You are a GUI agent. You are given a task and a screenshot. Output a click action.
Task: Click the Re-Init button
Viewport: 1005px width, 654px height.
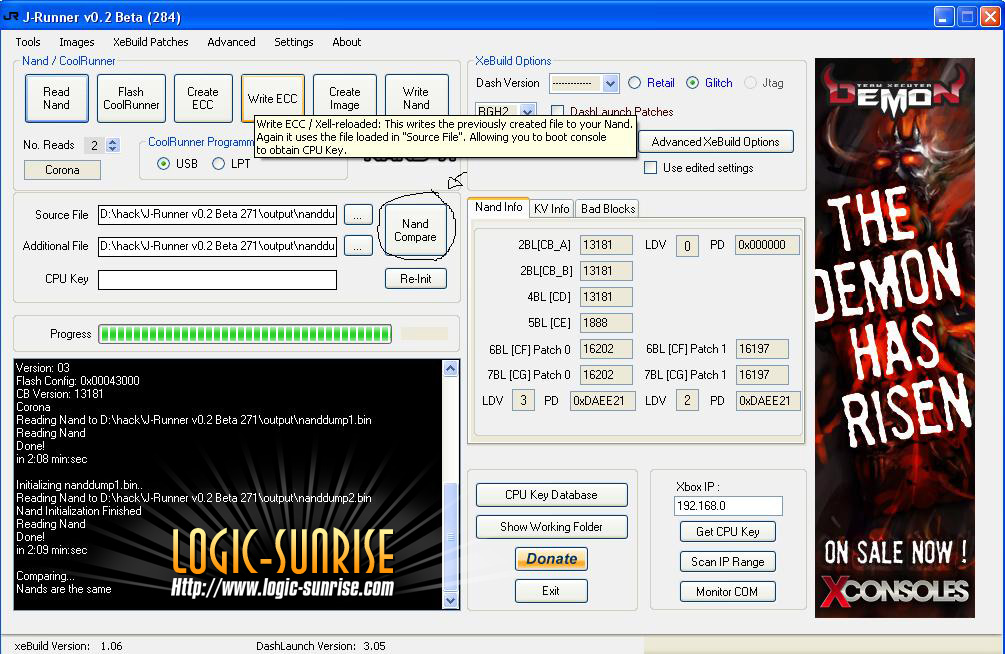tap(415, 279)
